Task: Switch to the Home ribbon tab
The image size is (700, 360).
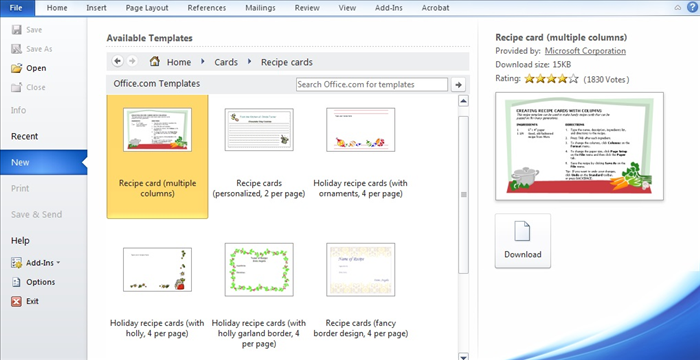Action: pos(57,8)
